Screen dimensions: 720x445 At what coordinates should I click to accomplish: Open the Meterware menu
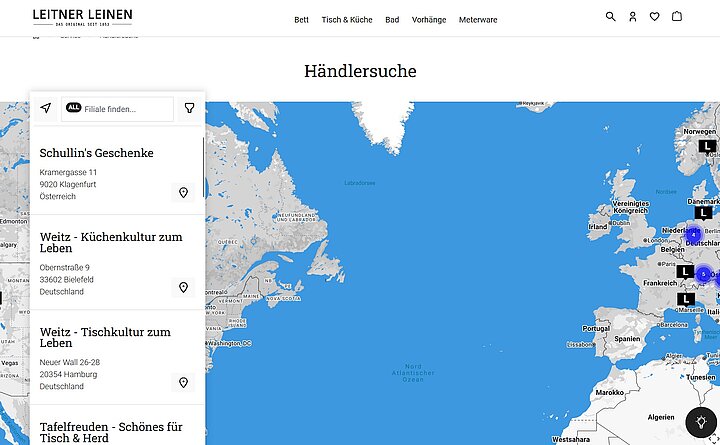pyautogui.click(x=478, y=20)
